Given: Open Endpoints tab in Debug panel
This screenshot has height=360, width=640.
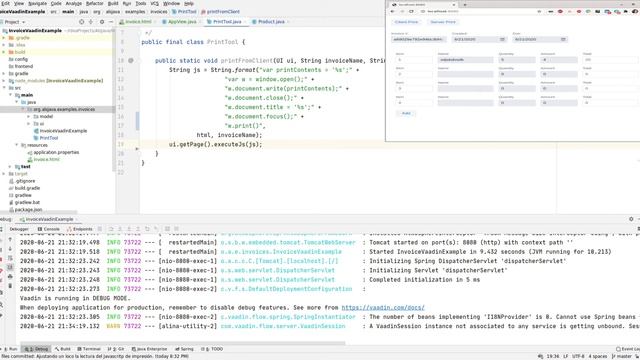Looking at the screenshot, I should 80,229.
